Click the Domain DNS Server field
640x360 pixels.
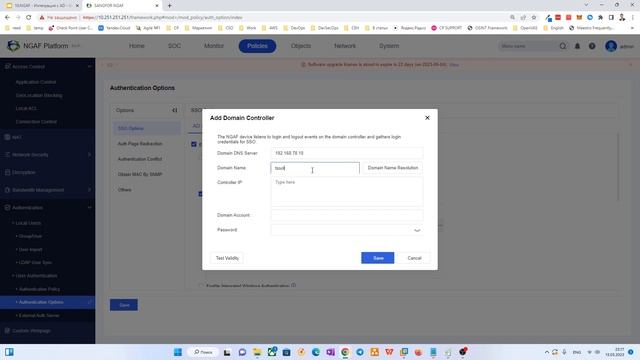click(347, 153)
